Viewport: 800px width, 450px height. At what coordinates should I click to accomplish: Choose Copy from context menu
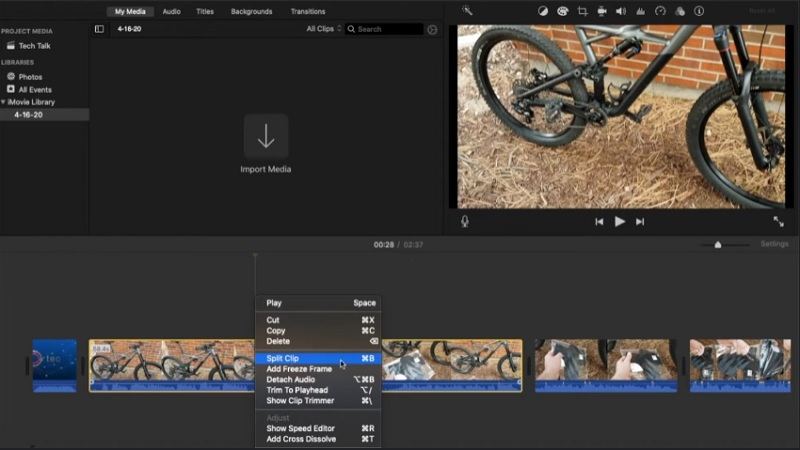tap(318, 331)
